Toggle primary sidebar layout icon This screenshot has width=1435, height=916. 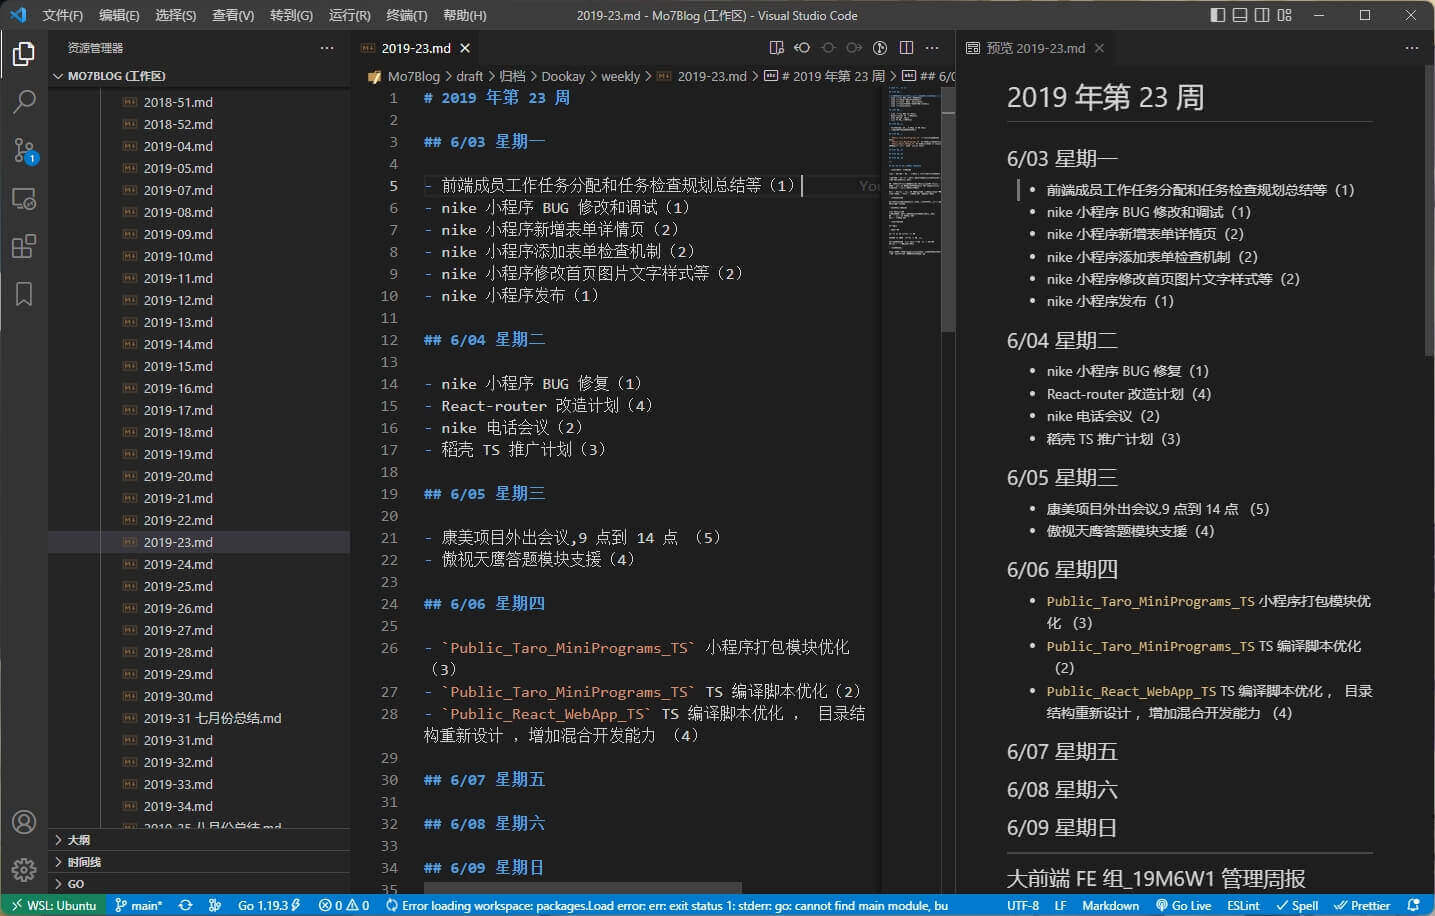1217,15
